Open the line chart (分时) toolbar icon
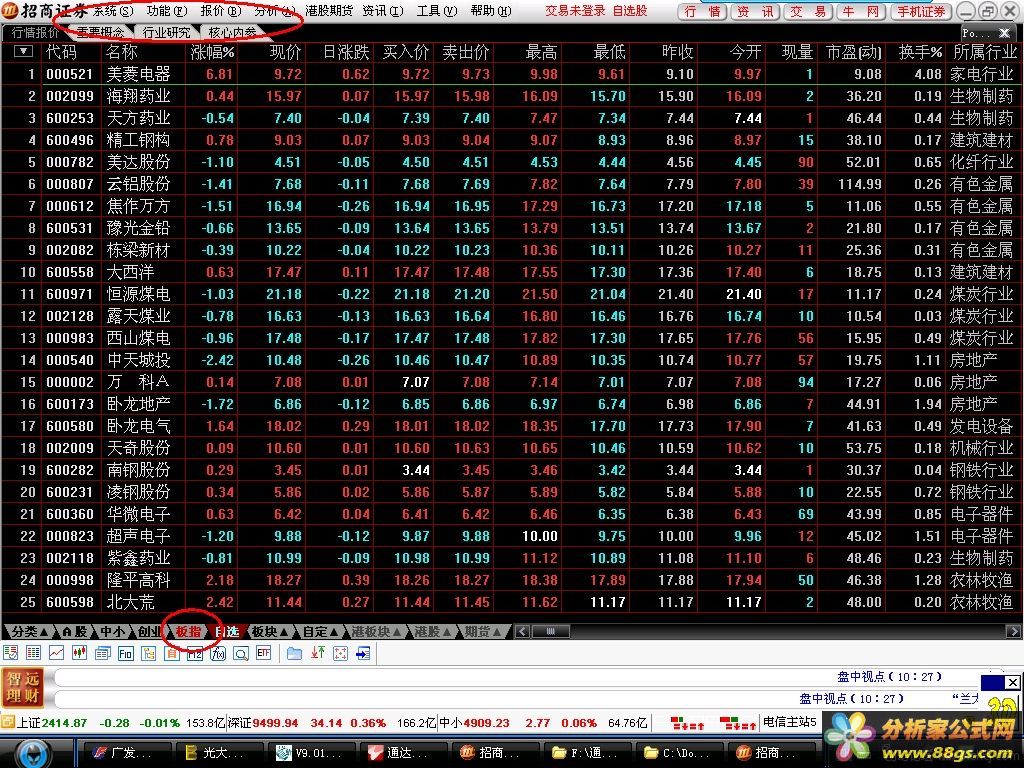Image resolution: width=1024 pixels, height=768 pixels. click(56, 653)
